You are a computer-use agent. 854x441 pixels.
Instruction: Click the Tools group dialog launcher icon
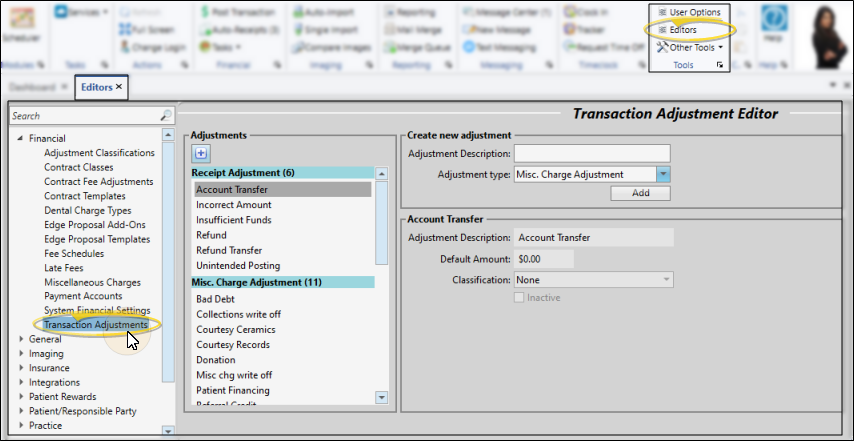(719, 65)
